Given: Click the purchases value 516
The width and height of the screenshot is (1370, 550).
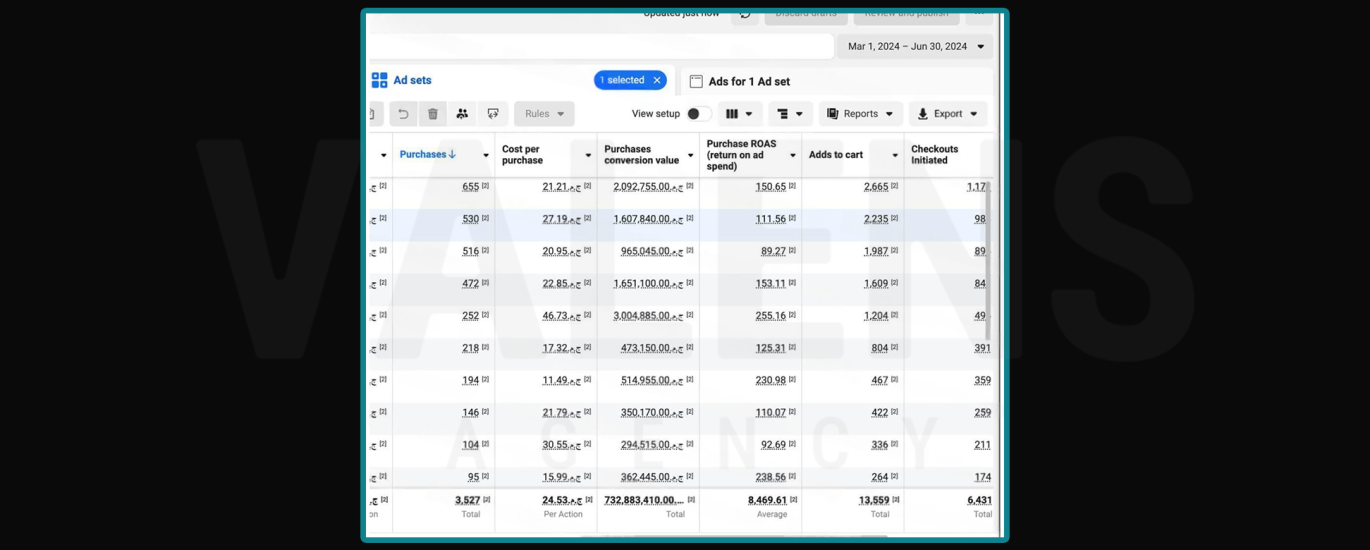Looking at the screenshot, I should (x=470, y=251).
